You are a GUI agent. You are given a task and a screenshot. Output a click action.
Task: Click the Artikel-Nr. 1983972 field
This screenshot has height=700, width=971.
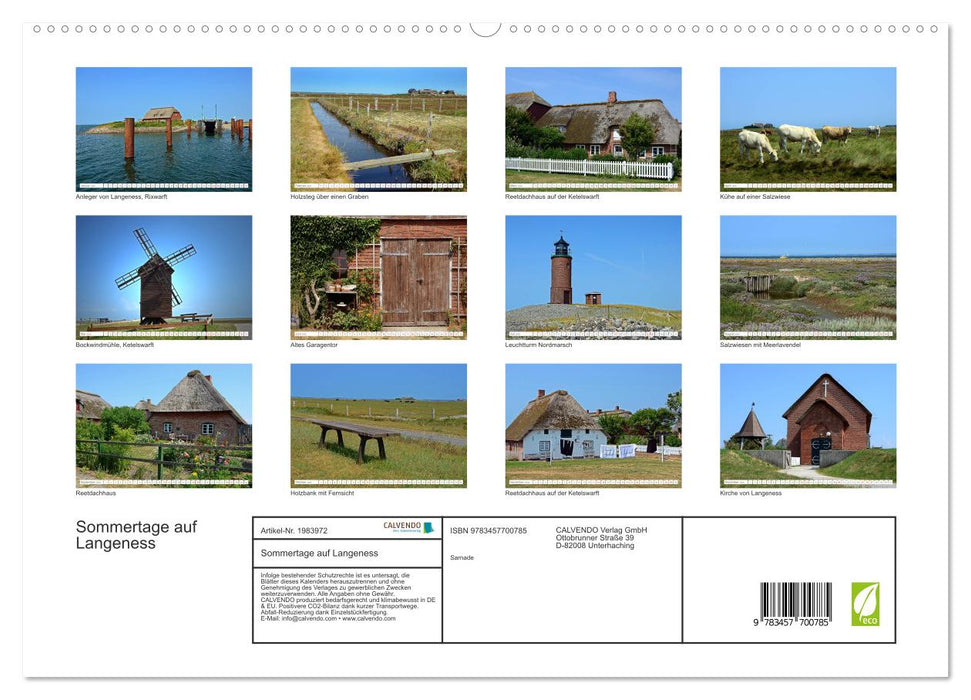tap(295, 531)
